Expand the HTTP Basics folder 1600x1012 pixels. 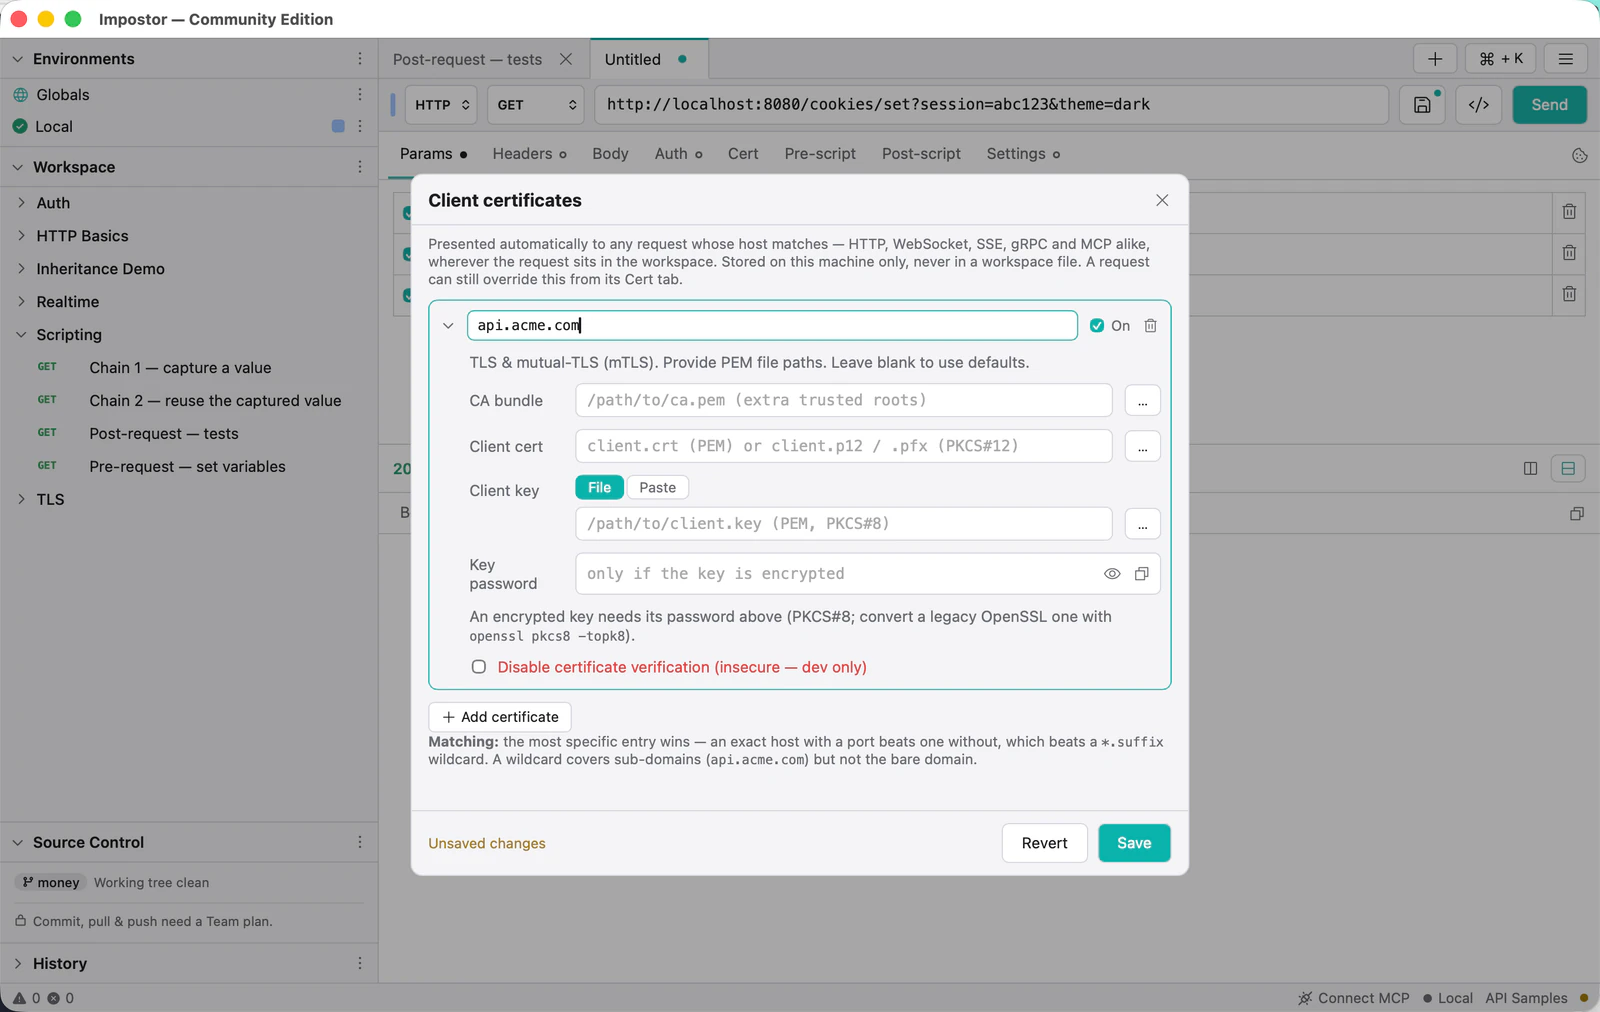[x=21, y=236]
